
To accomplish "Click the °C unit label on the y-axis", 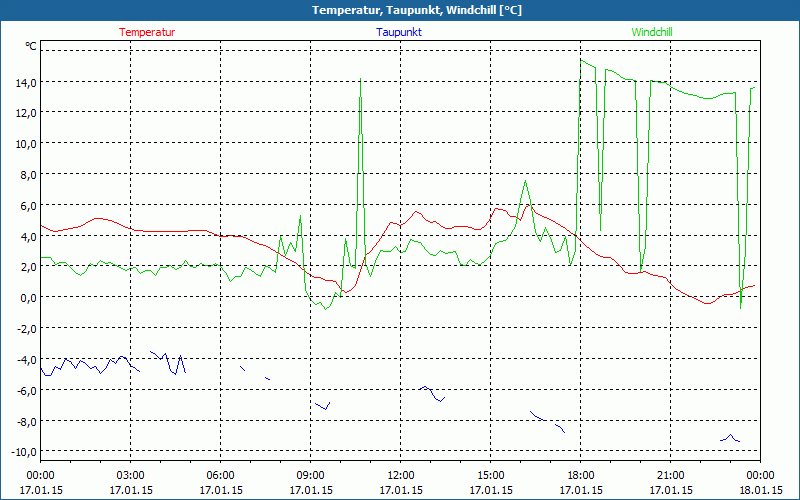I will click(x=31, y=46).
